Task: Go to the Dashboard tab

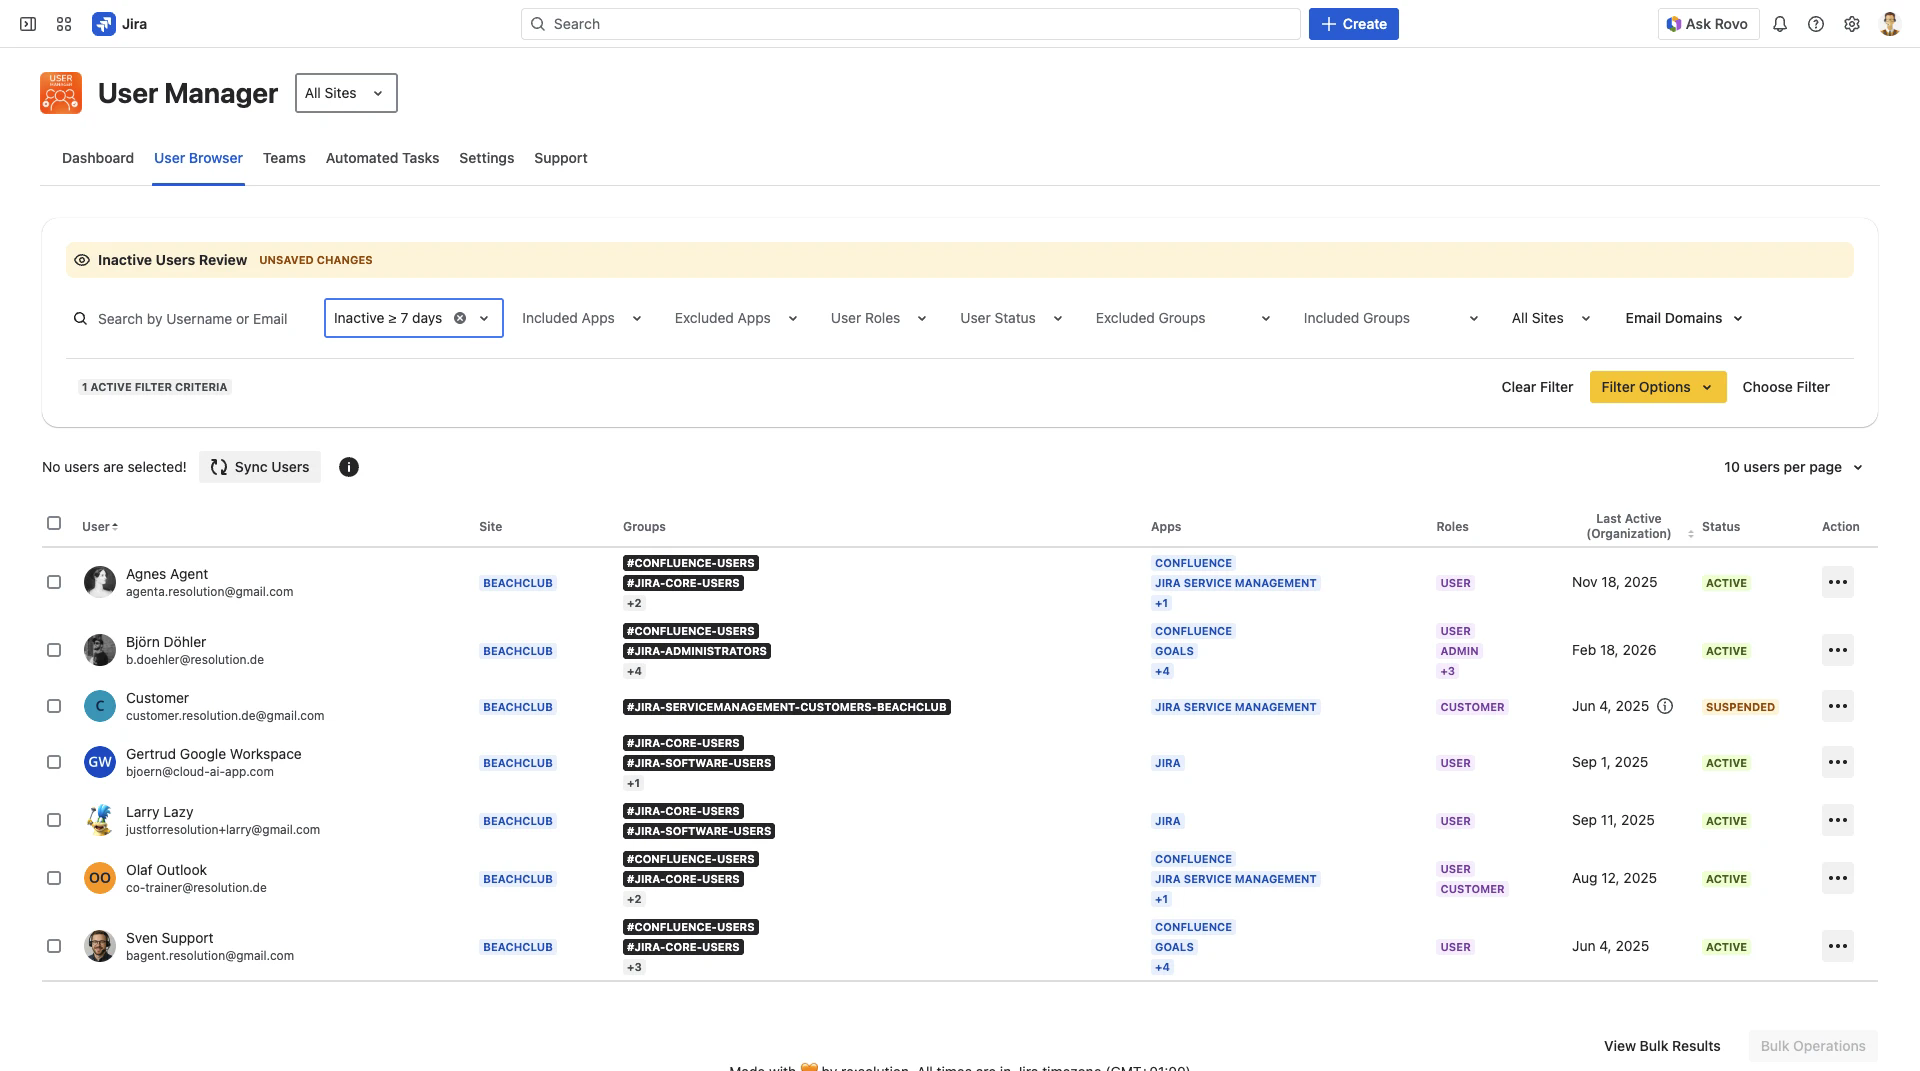Action: (x=98, y=158)
